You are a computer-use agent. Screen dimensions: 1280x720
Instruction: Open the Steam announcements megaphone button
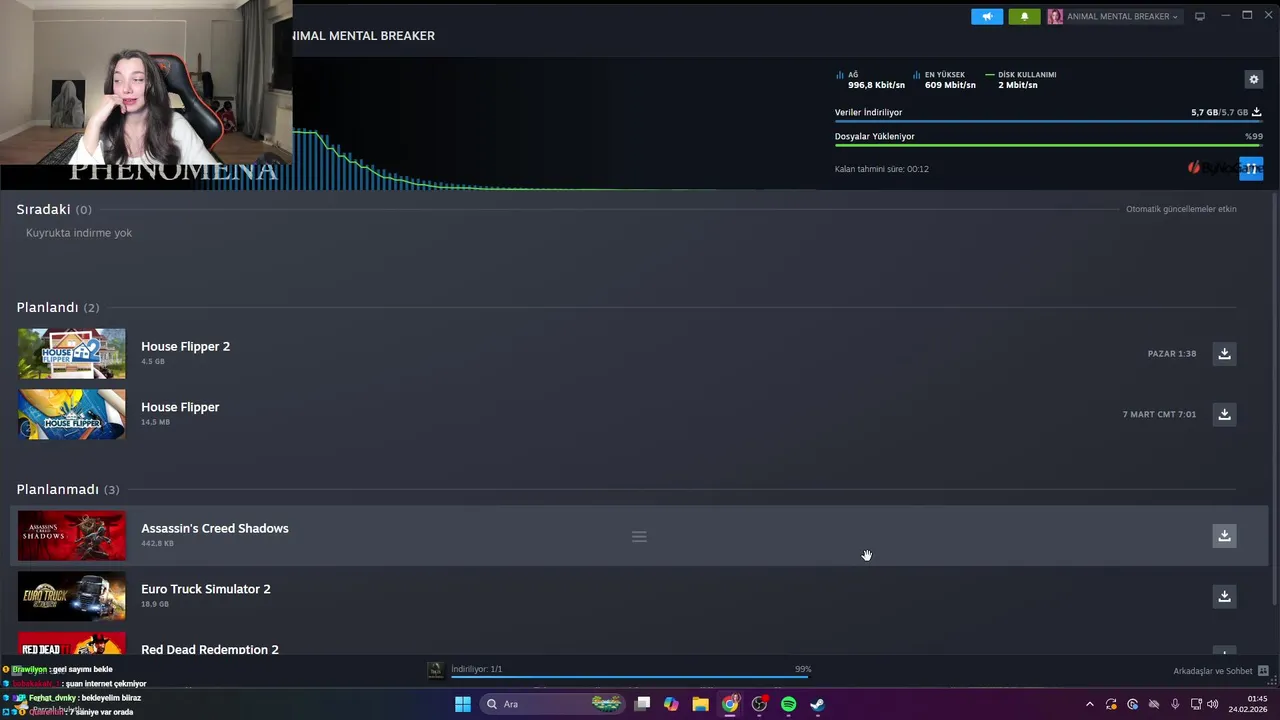click(987, 16)
